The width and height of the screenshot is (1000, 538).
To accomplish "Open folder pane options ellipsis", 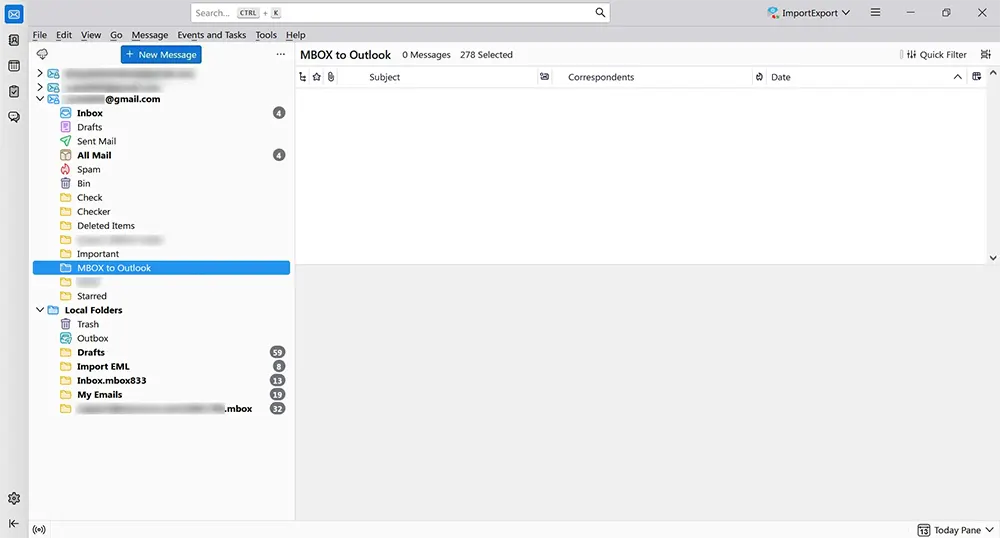I will tap(281, 54).
